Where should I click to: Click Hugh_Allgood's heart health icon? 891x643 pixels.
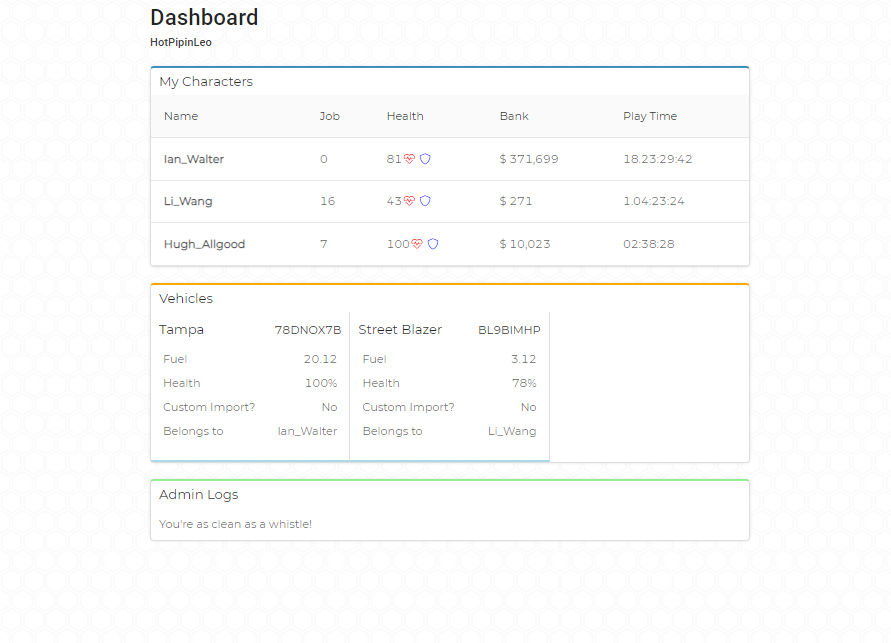coord(417,244)
